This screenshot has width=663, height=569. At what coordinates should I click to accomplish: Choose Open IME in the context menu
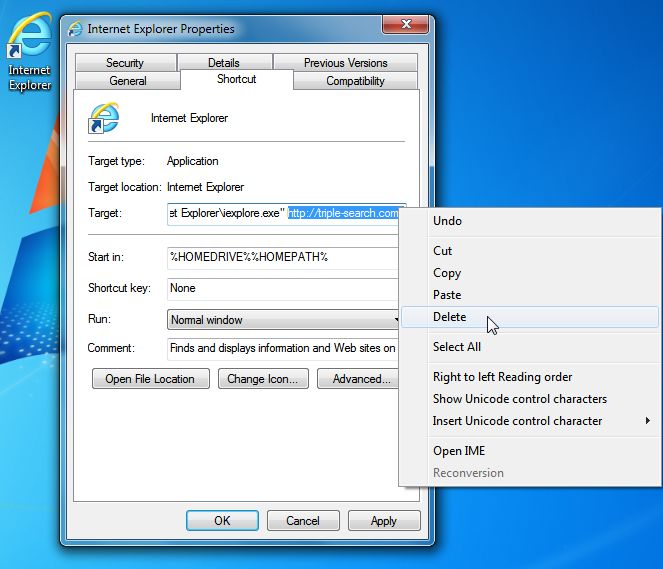click(x=530, y=451)
